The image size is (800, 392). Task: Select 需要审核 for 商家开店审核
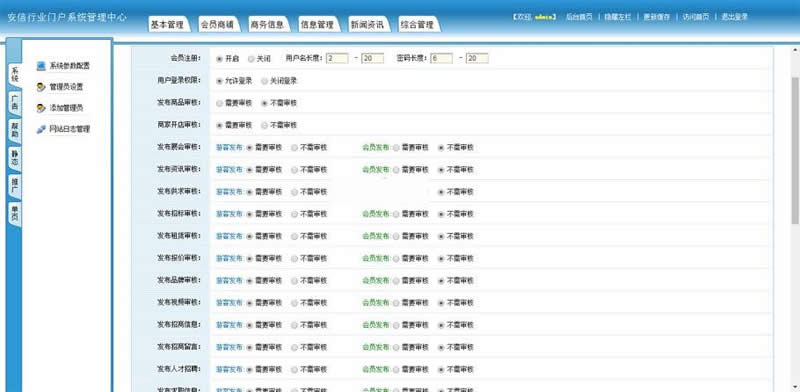[220, 125]
